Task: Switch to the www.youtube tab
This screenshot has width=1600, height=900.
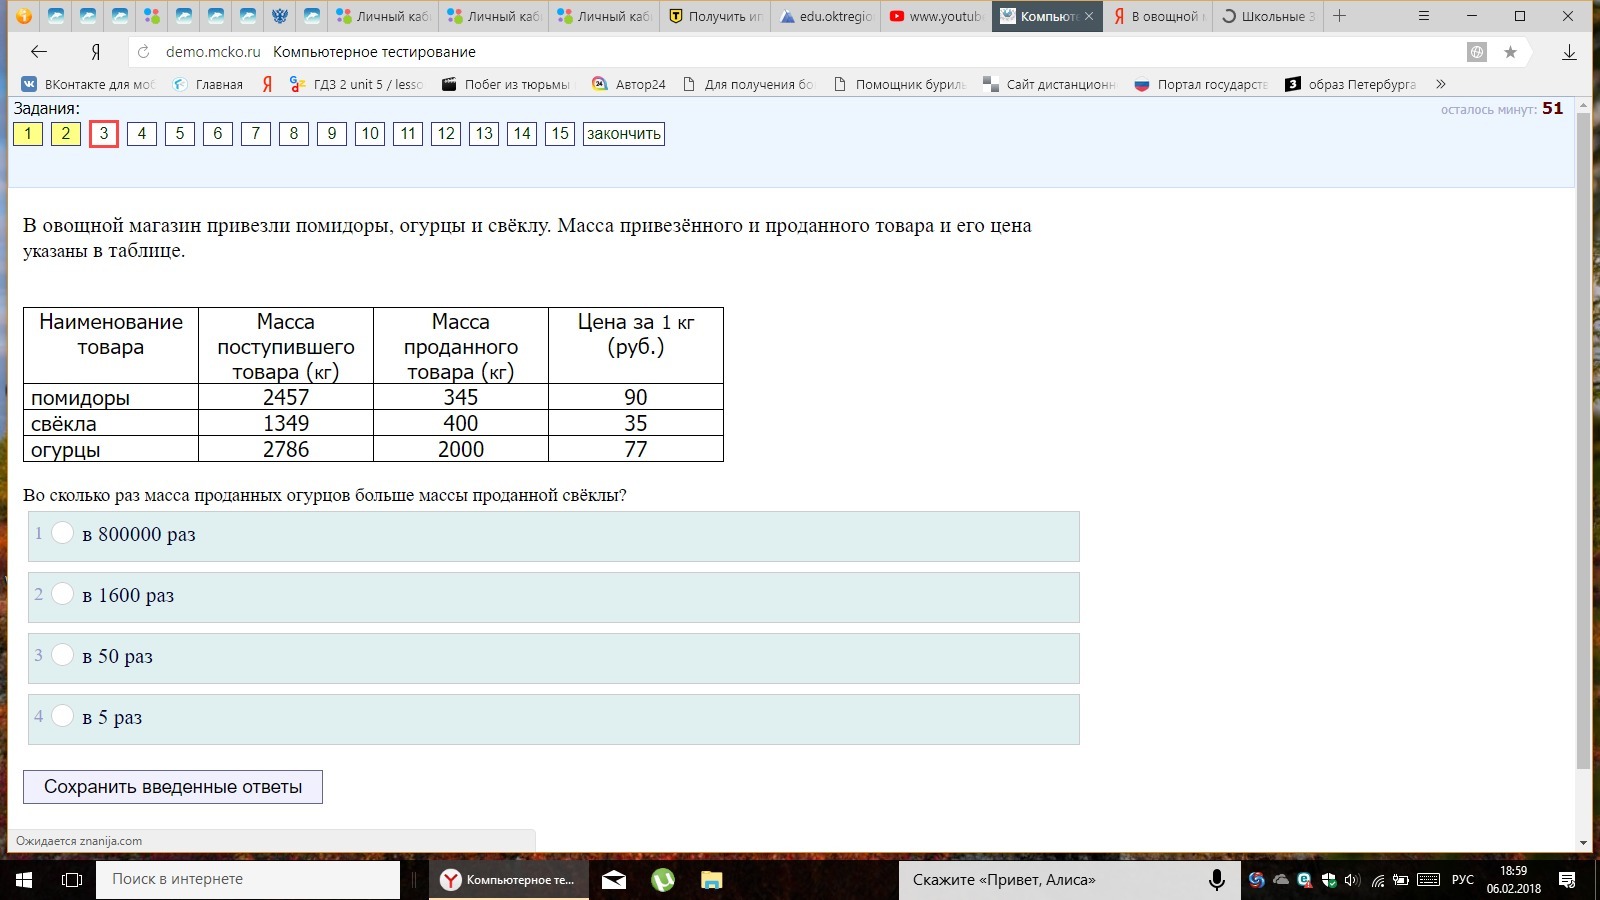Action: click(x=936, y=16)
